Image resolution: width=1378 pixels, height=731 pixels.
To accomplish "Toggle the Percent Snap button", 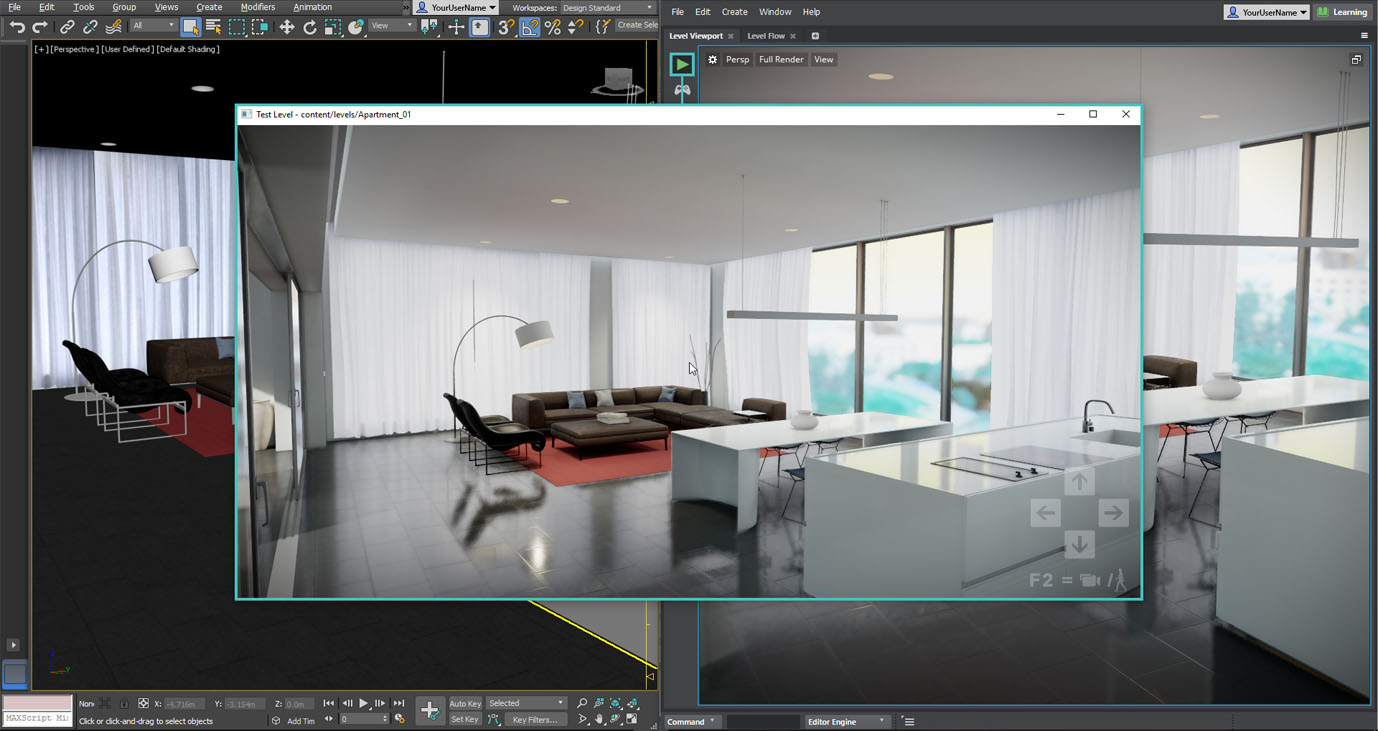I will click(x=552, y=27).
